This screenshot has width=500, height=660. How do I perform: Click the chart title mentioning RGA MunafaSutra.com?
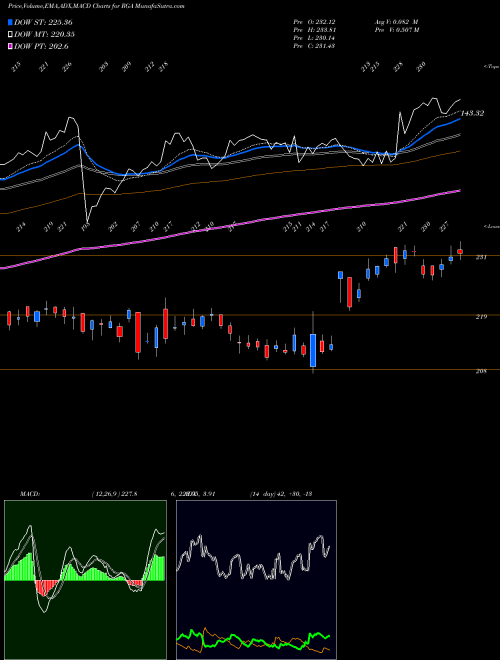(96, 6)
